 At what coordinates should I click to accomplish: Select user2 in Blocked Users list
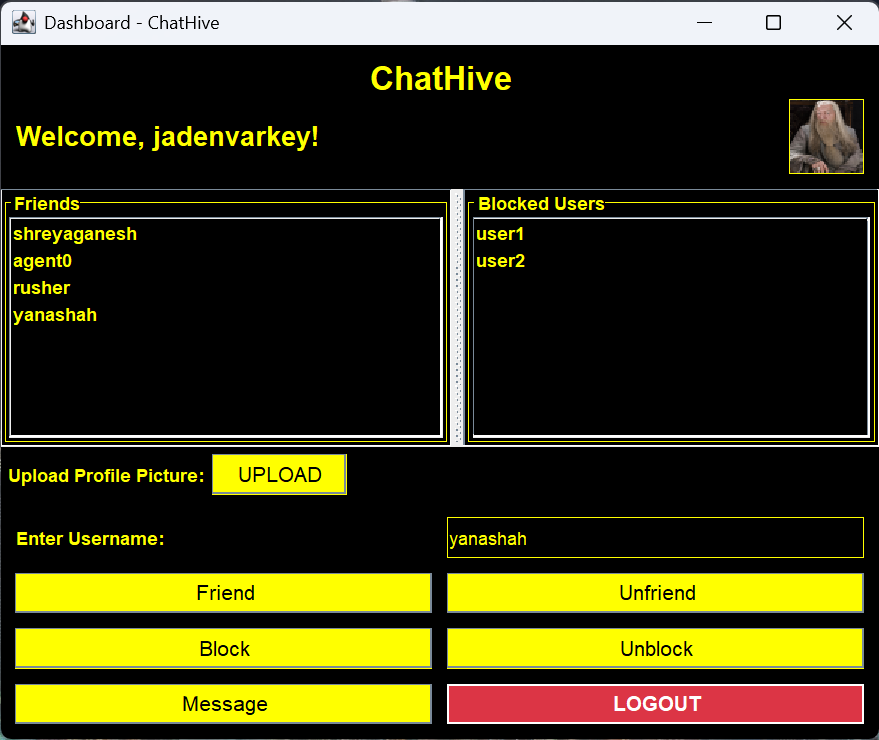coord(500,261)
